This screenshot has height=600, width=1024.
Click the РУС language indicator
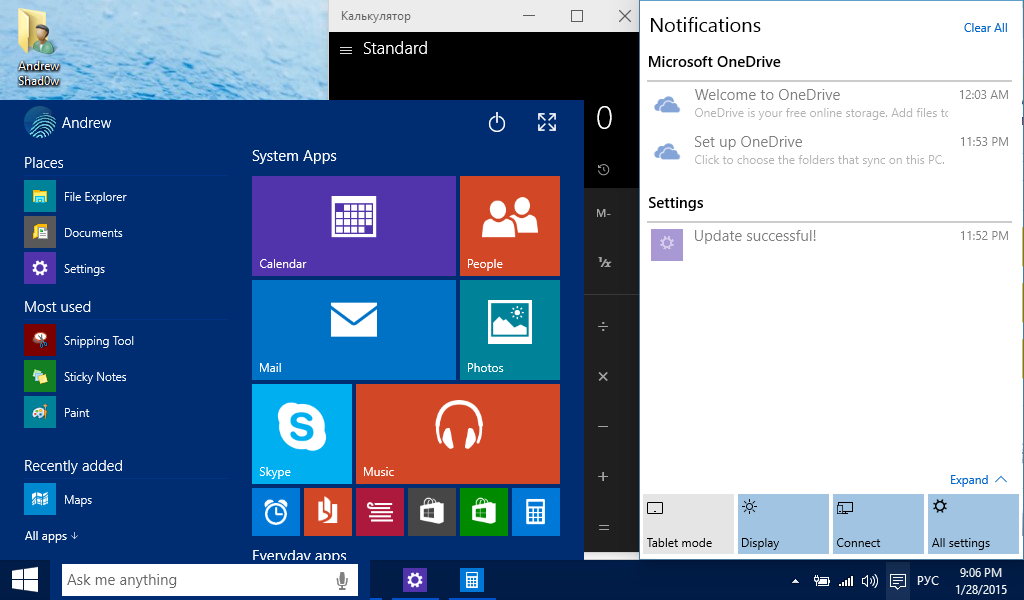pyautogui.click(x=927, y=580)
